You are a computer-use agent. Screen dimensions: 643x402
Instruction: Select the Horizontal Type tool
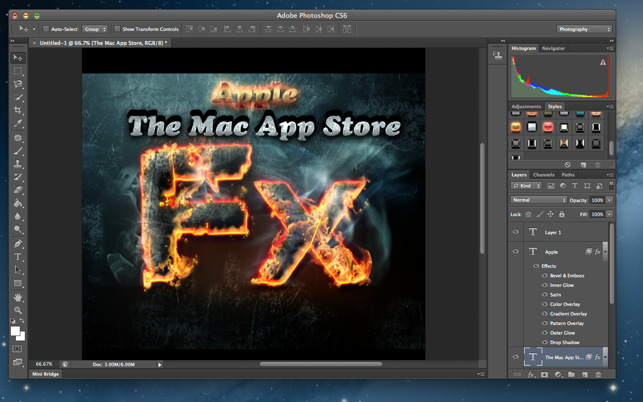(18, 257)
